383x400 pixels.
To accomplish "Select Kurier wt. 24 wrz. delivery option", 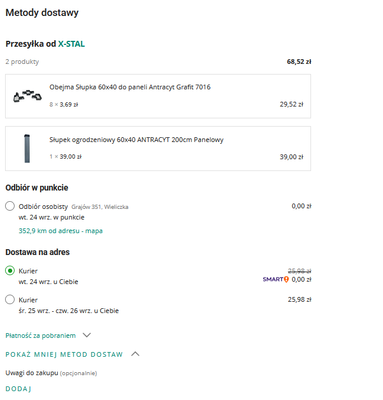I will 10,271.
